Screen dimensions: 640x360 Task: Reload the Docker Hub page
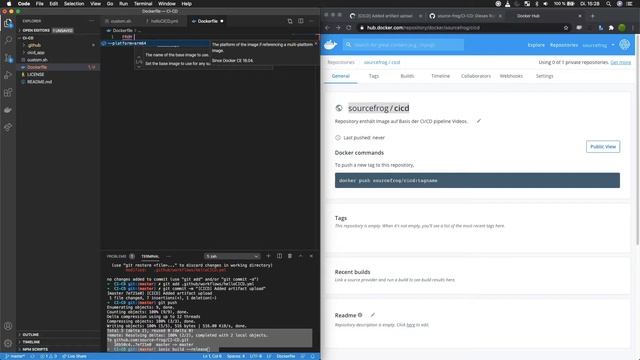(x=349, y=28)
